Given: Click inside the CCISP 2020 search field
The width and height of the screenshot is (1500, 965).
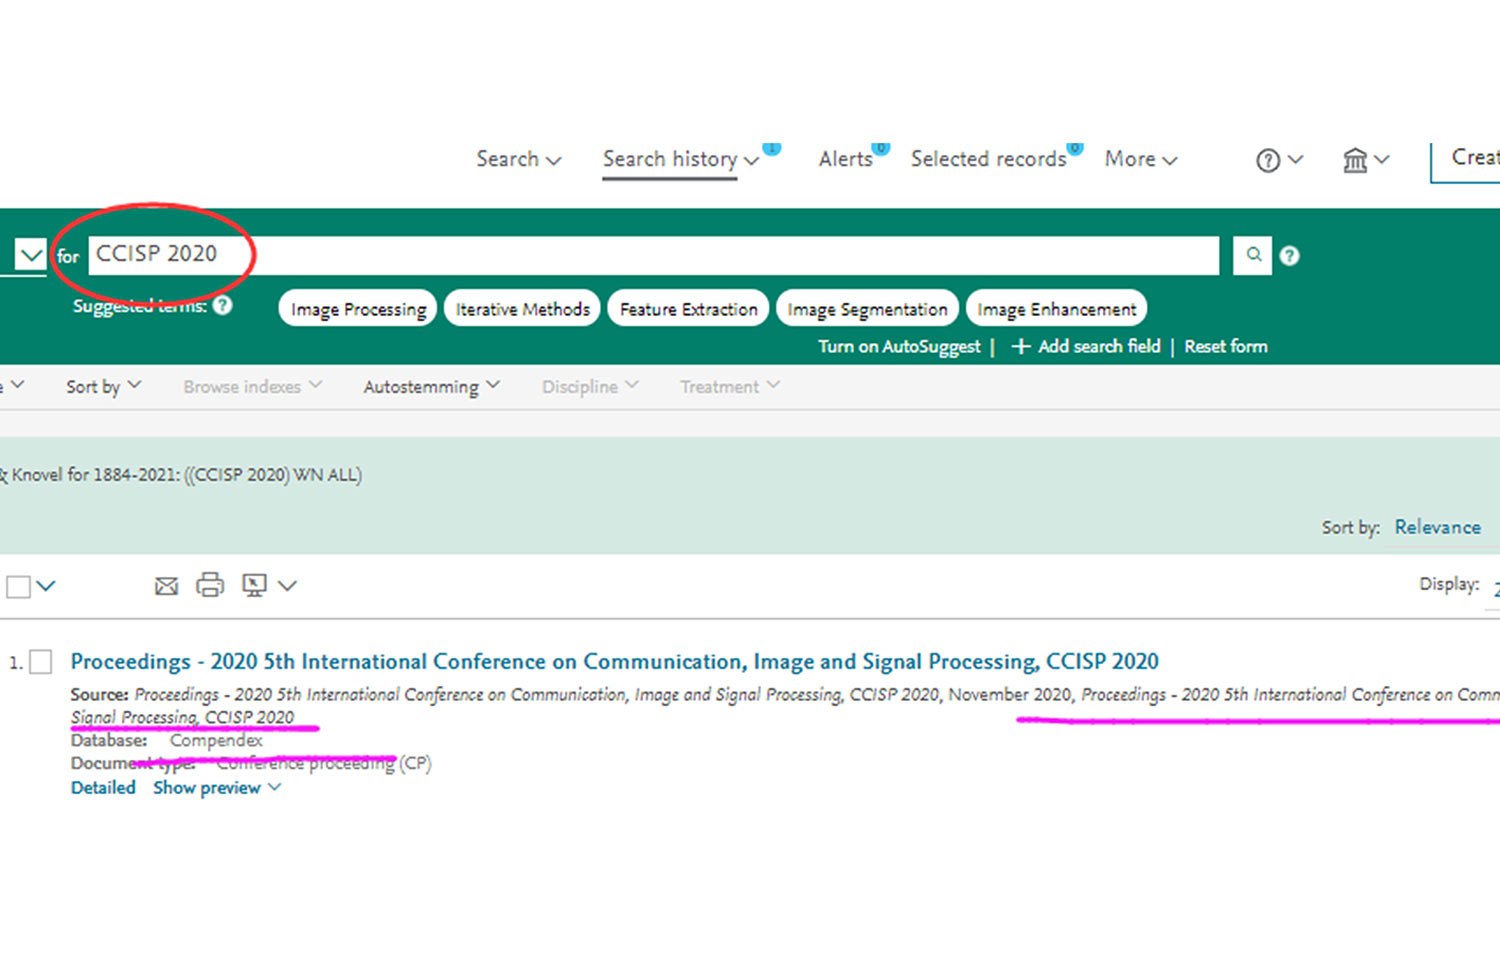Looking at the screenshot, I should [650, 255].
